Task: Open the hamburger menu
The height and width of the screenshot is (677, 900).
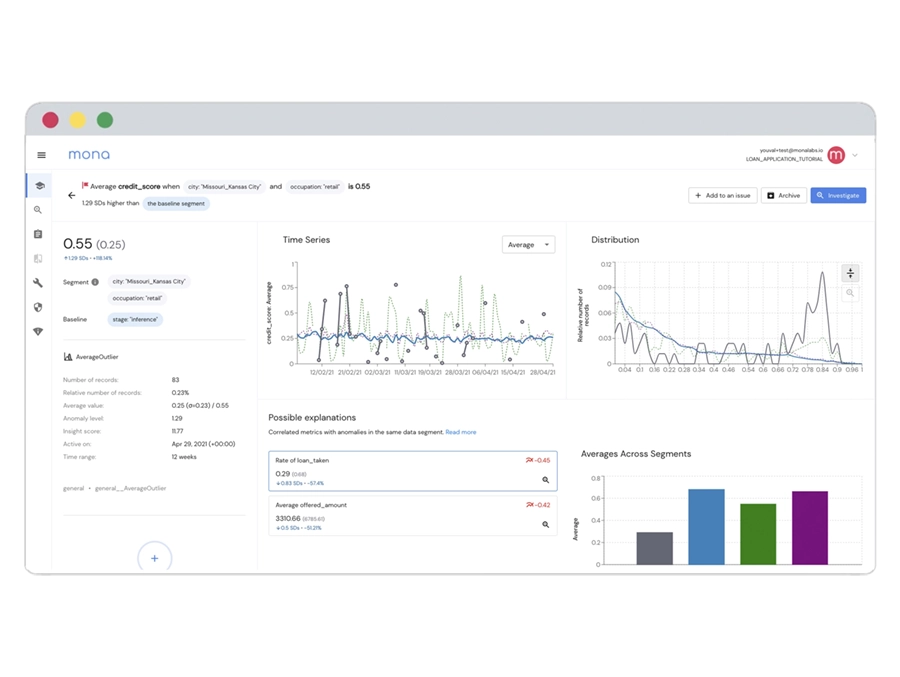Action: (x=41, y=155)
